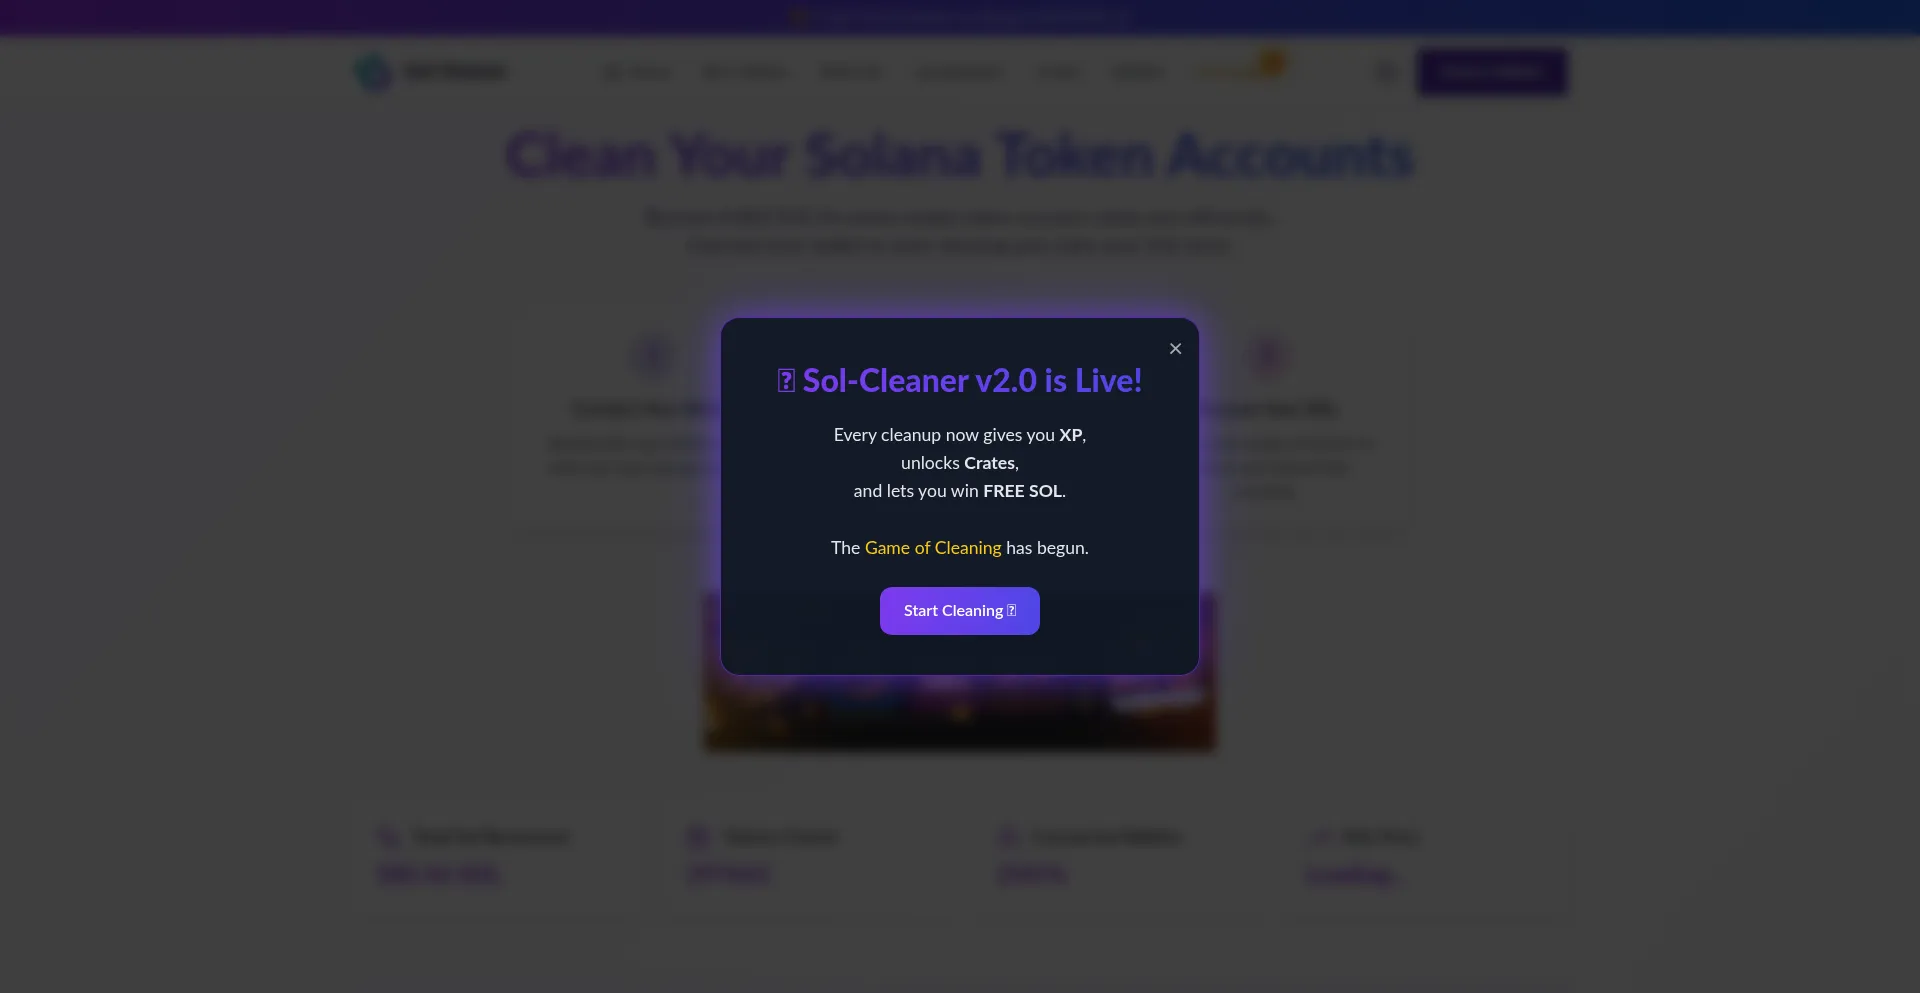Close the Sol-Cleaner v2.0 popup
1920x993 pixels.
1175,349
